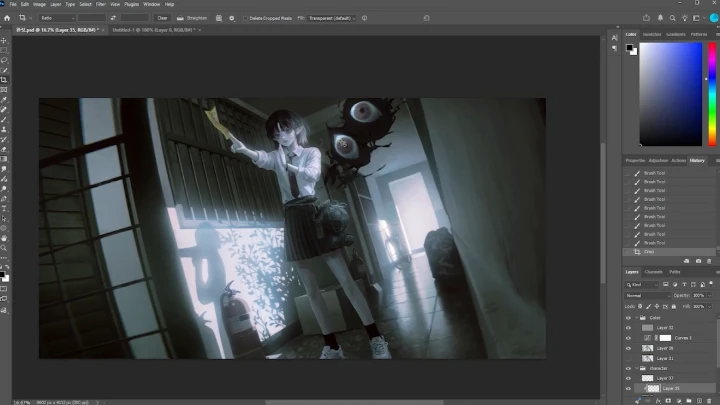The width and height of the screenshot is (720, 405).
Task: Open the Filter menu
Action: pyautogui.click(x=101, y=4)
